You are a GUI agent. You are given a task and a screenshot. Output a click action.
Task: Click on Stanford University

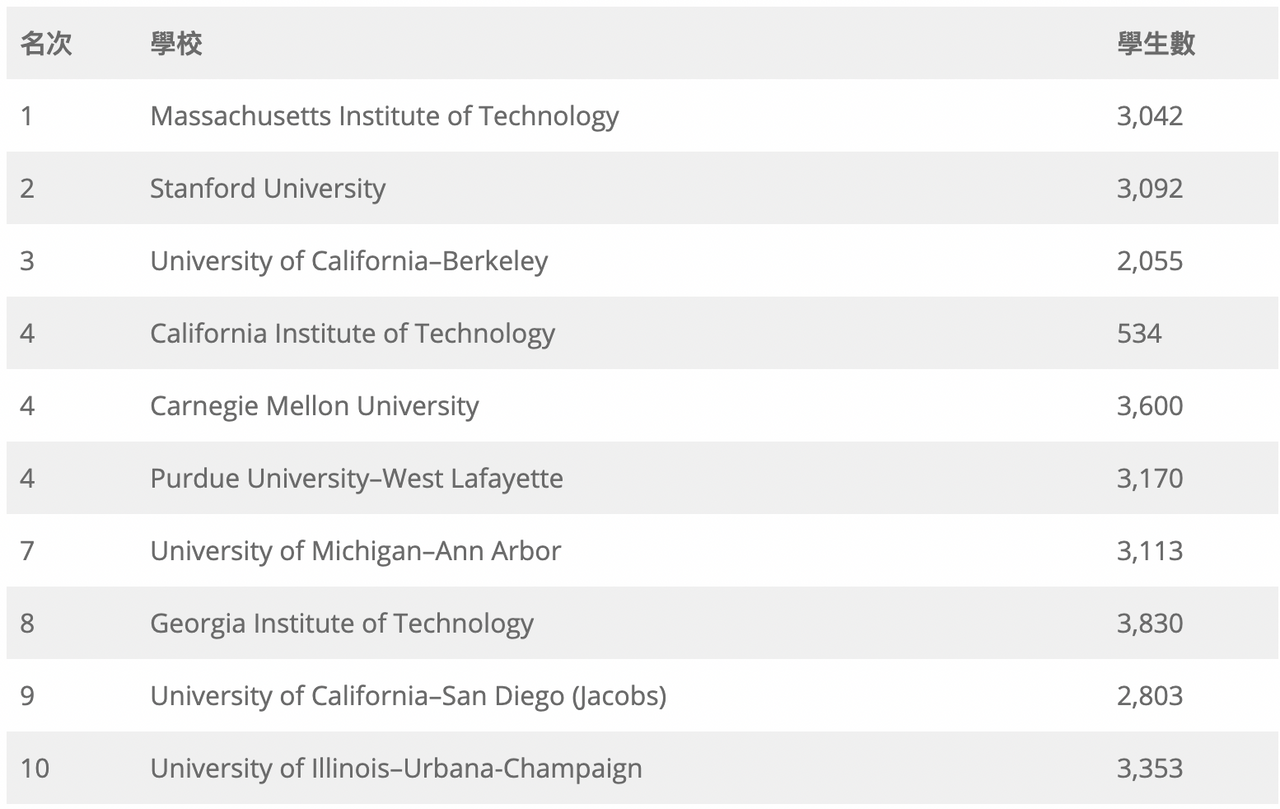point(267,189)
